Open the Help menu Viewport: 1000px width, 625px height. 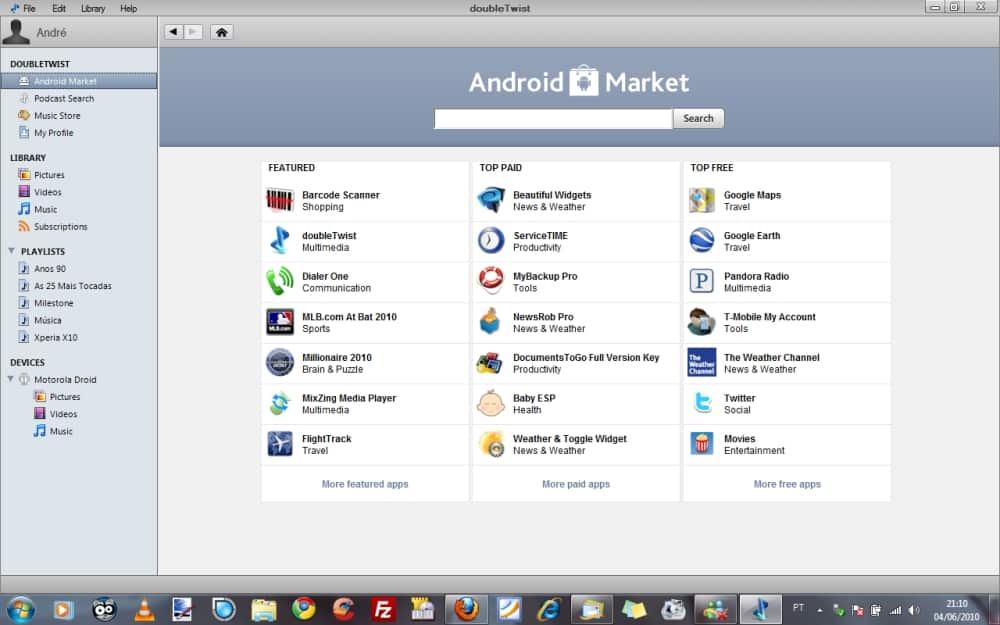(x=128, y=8)
